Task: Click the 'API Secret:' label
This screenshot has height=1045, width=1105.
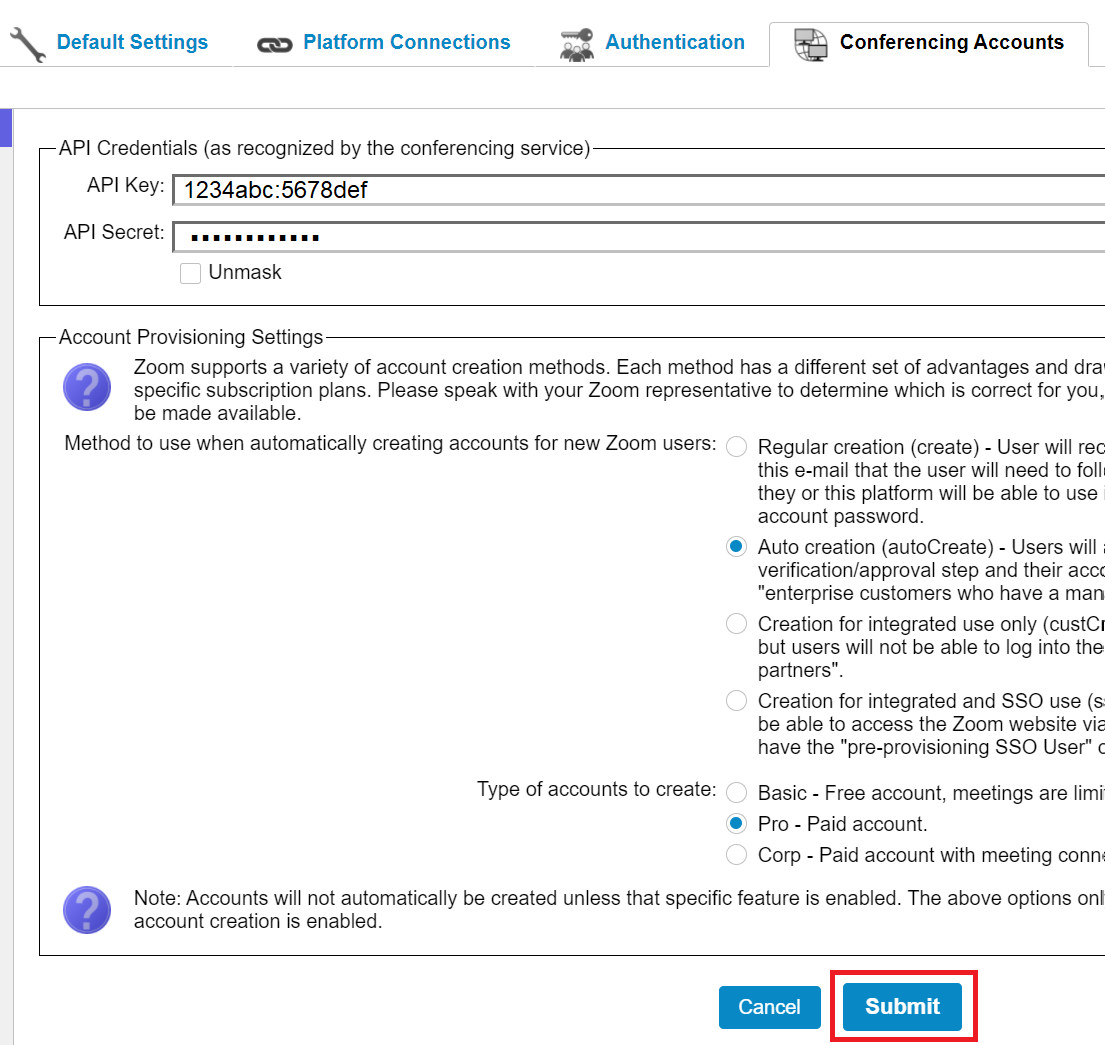Action: coord(113,232)
